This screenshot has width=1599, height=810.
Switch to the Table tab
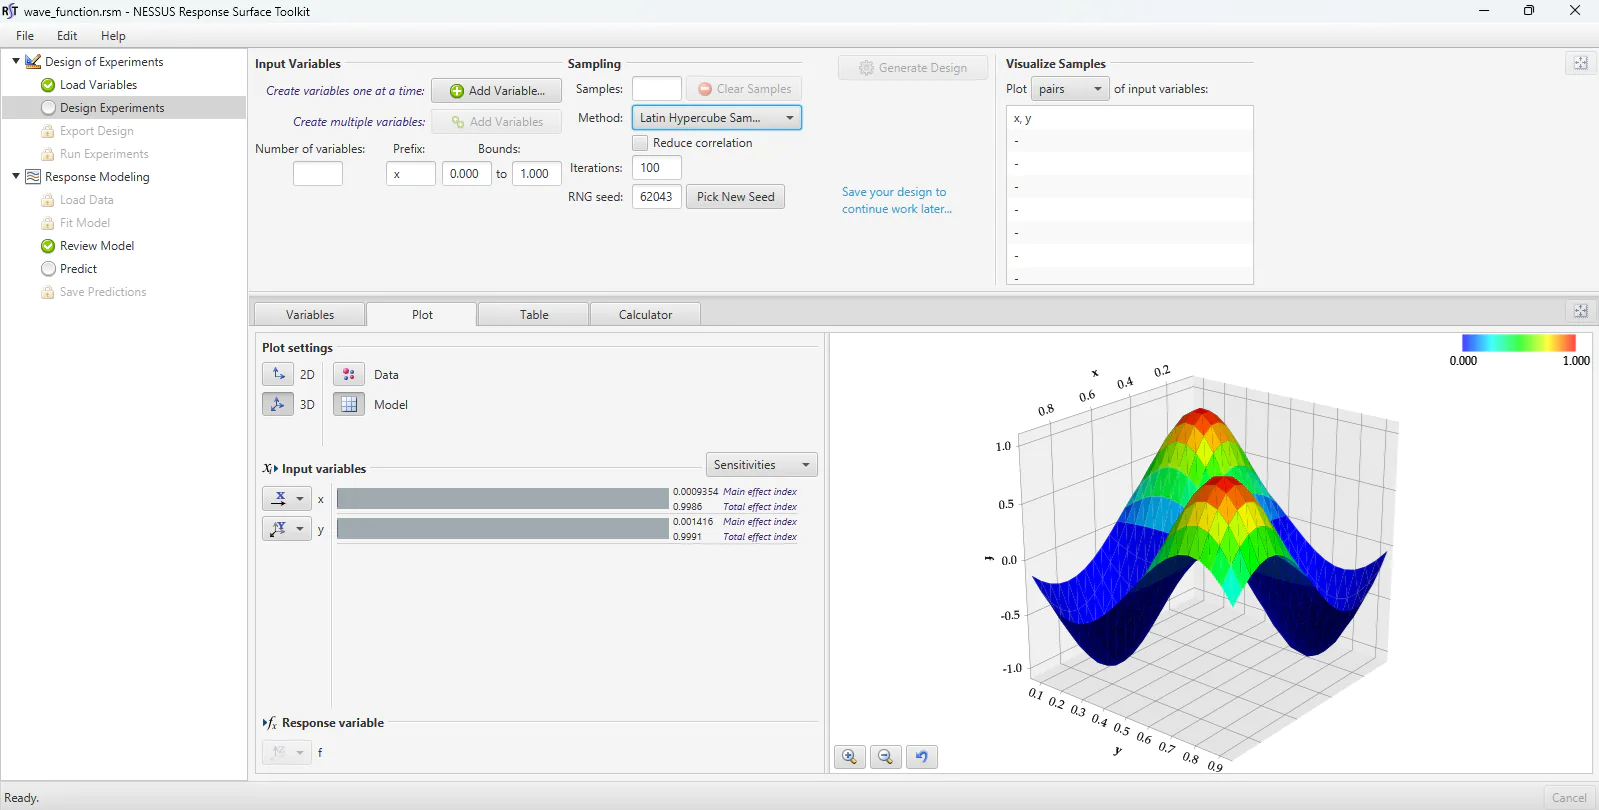(x=534, y=315)
